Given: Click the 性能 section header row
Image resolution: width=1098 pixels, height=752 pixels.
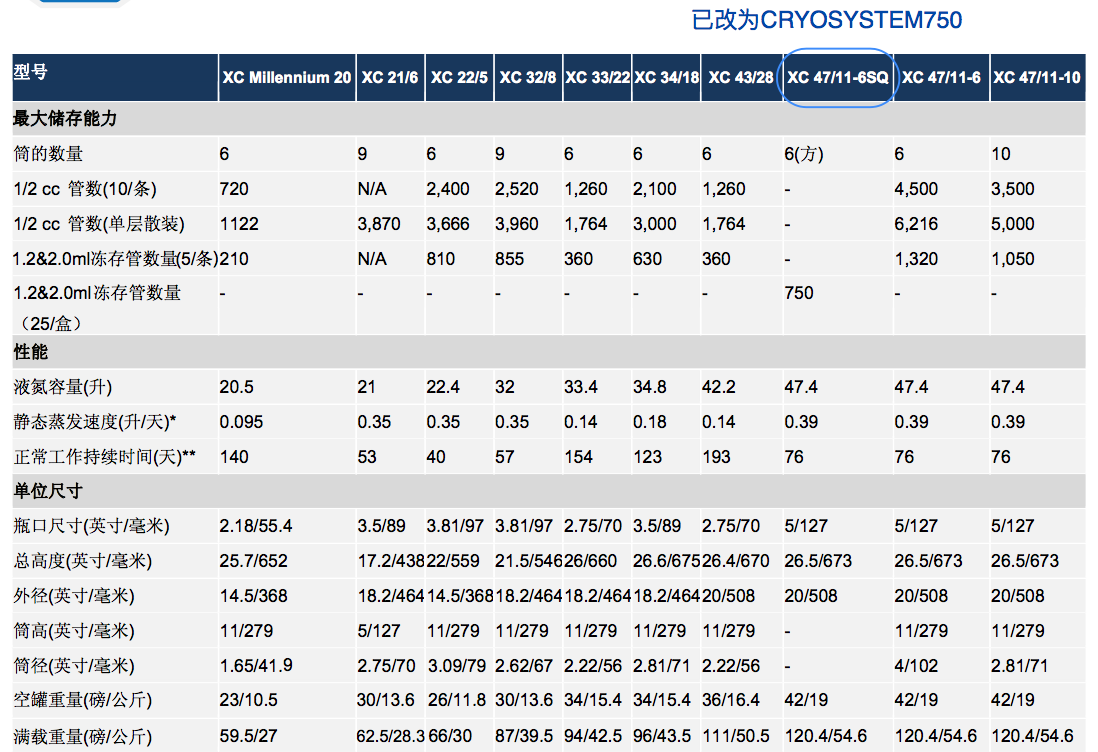Looking at the screenshot, I should tap(30, 352).
